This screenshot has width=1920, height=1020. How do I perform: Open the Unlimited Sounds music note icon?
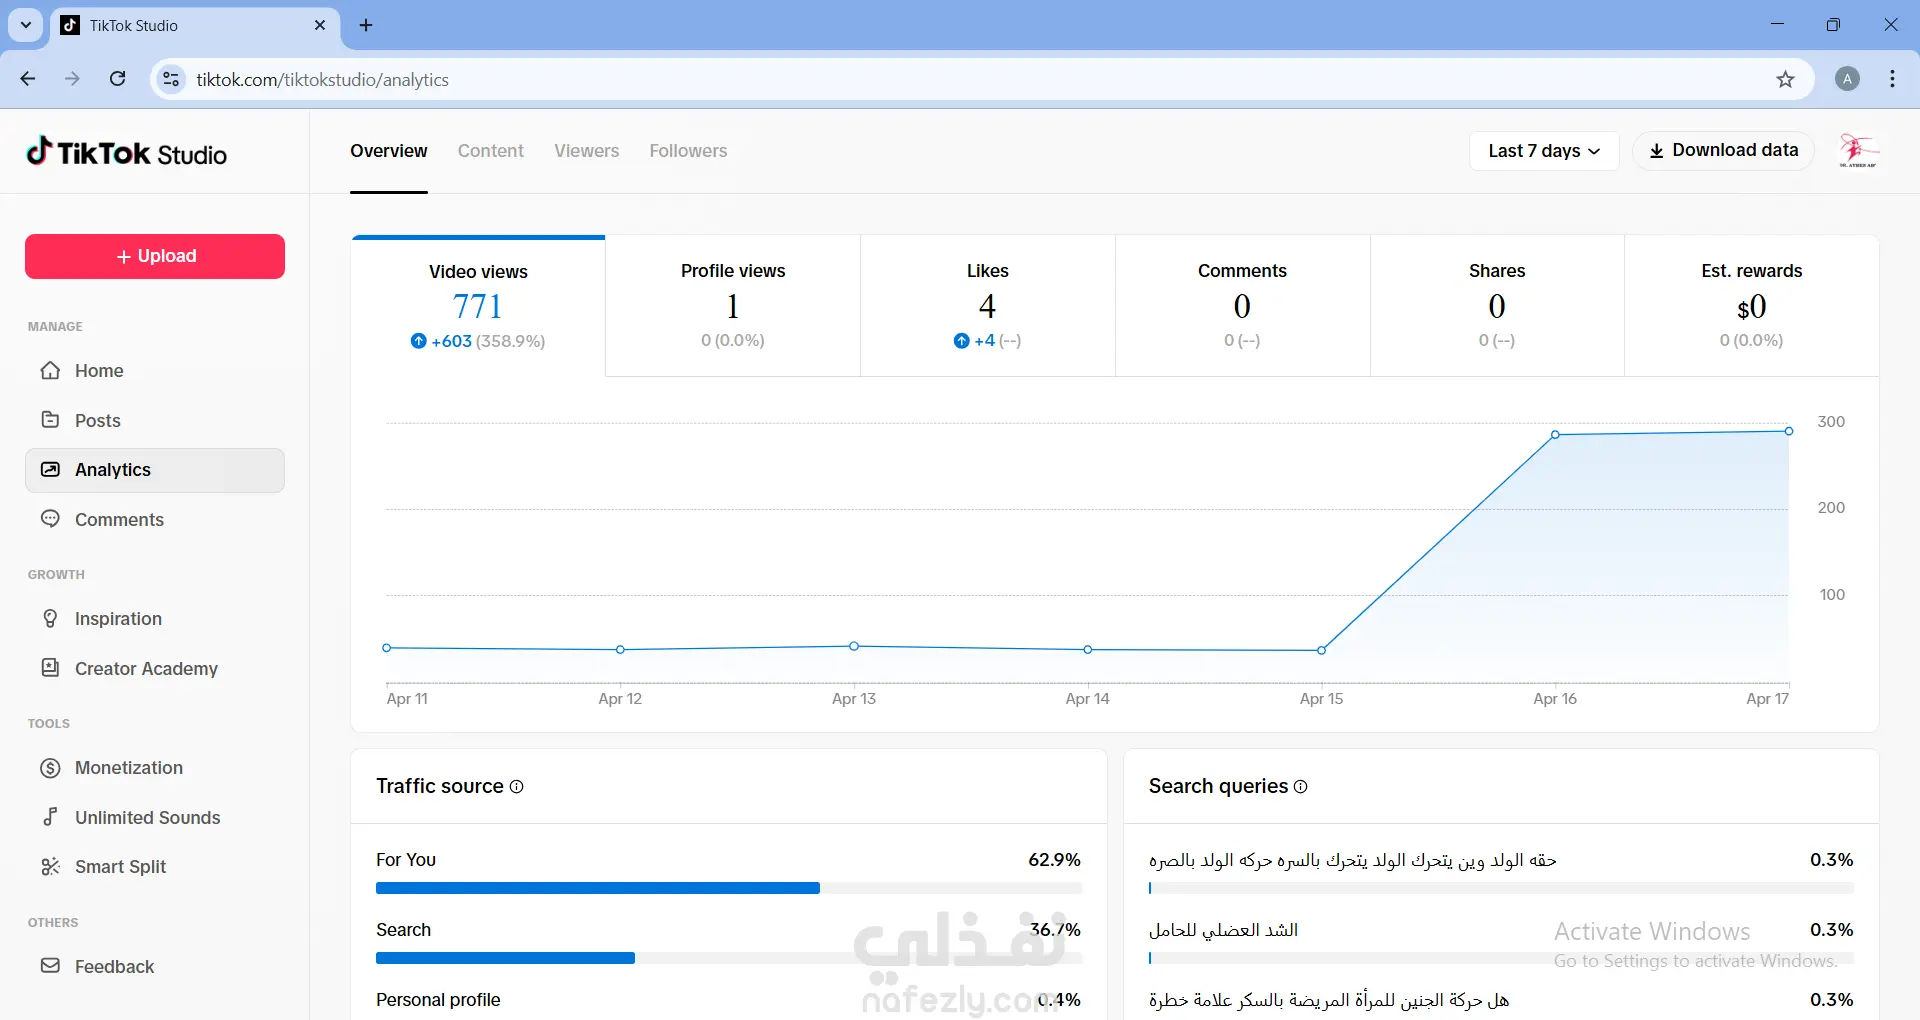(50, 817)
